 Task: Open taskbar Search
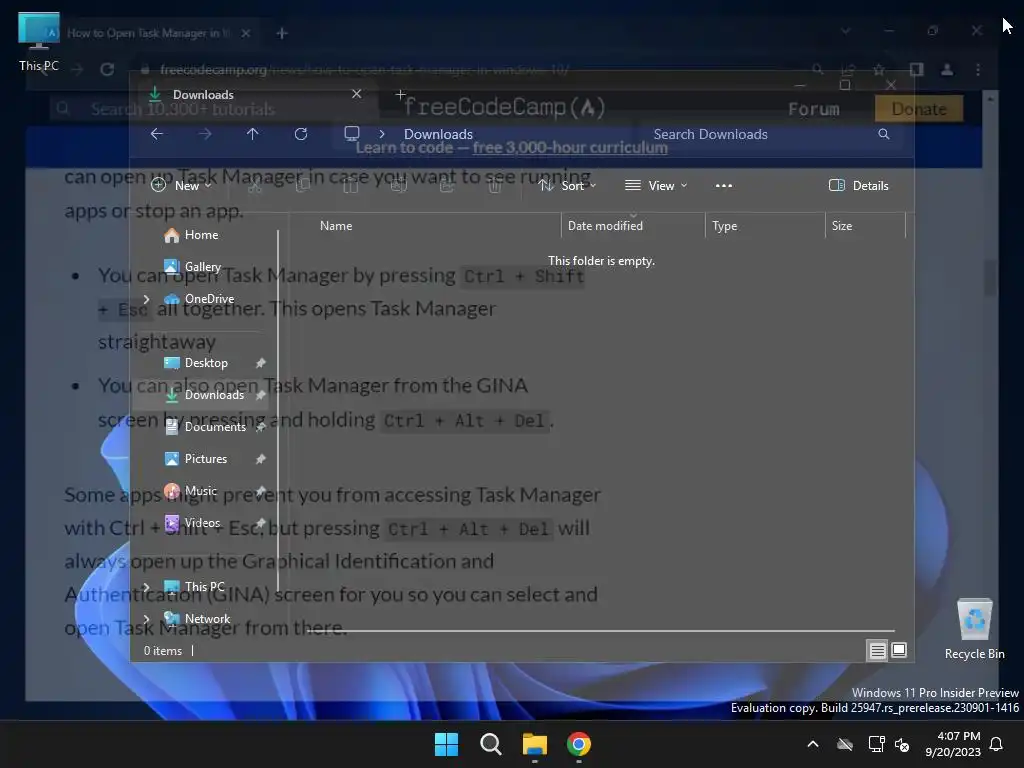(490, 744)
